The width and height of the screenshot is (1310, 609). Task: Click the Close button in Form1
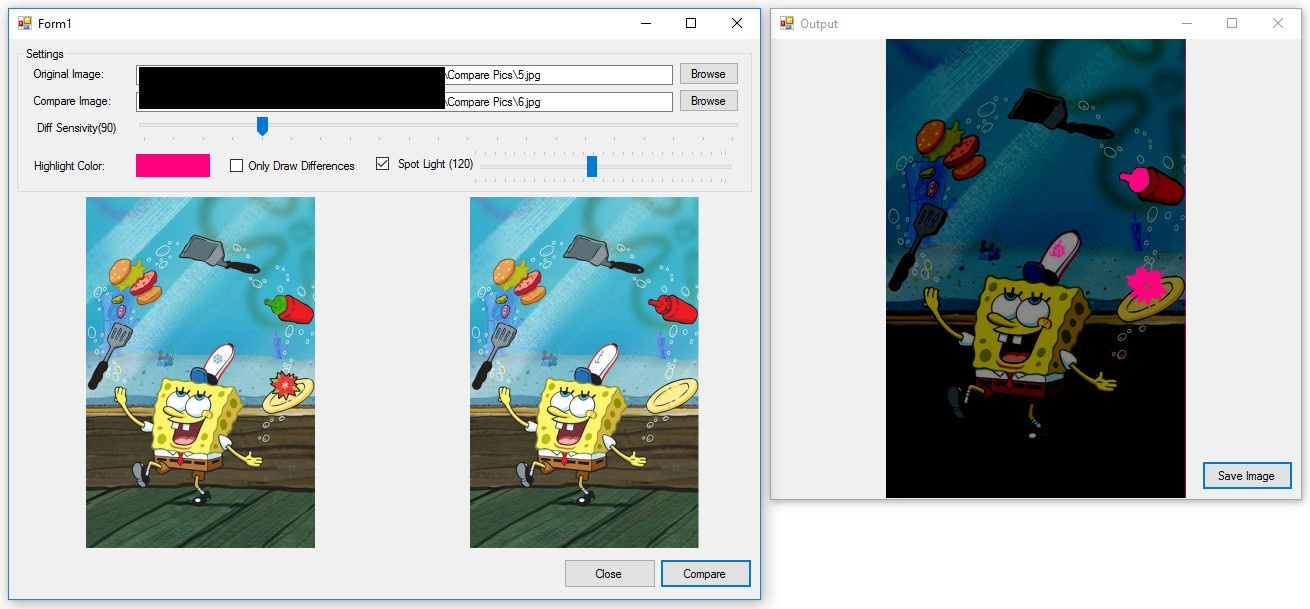pos(608,574)
